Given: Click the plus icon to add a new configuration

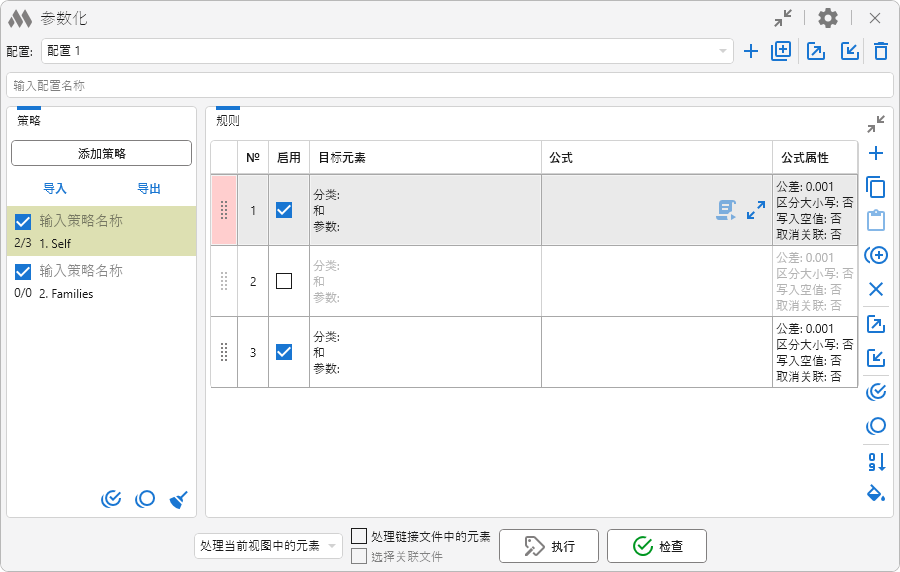Looking at the screenshot, I should click(x=751, y=51).
